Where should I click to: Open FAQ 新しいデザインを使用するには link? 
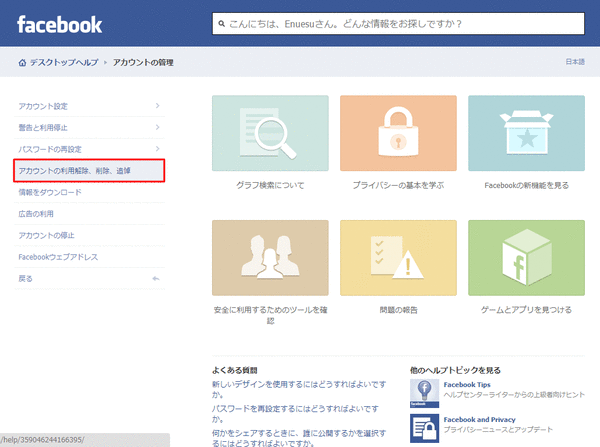tap(299, 389)
